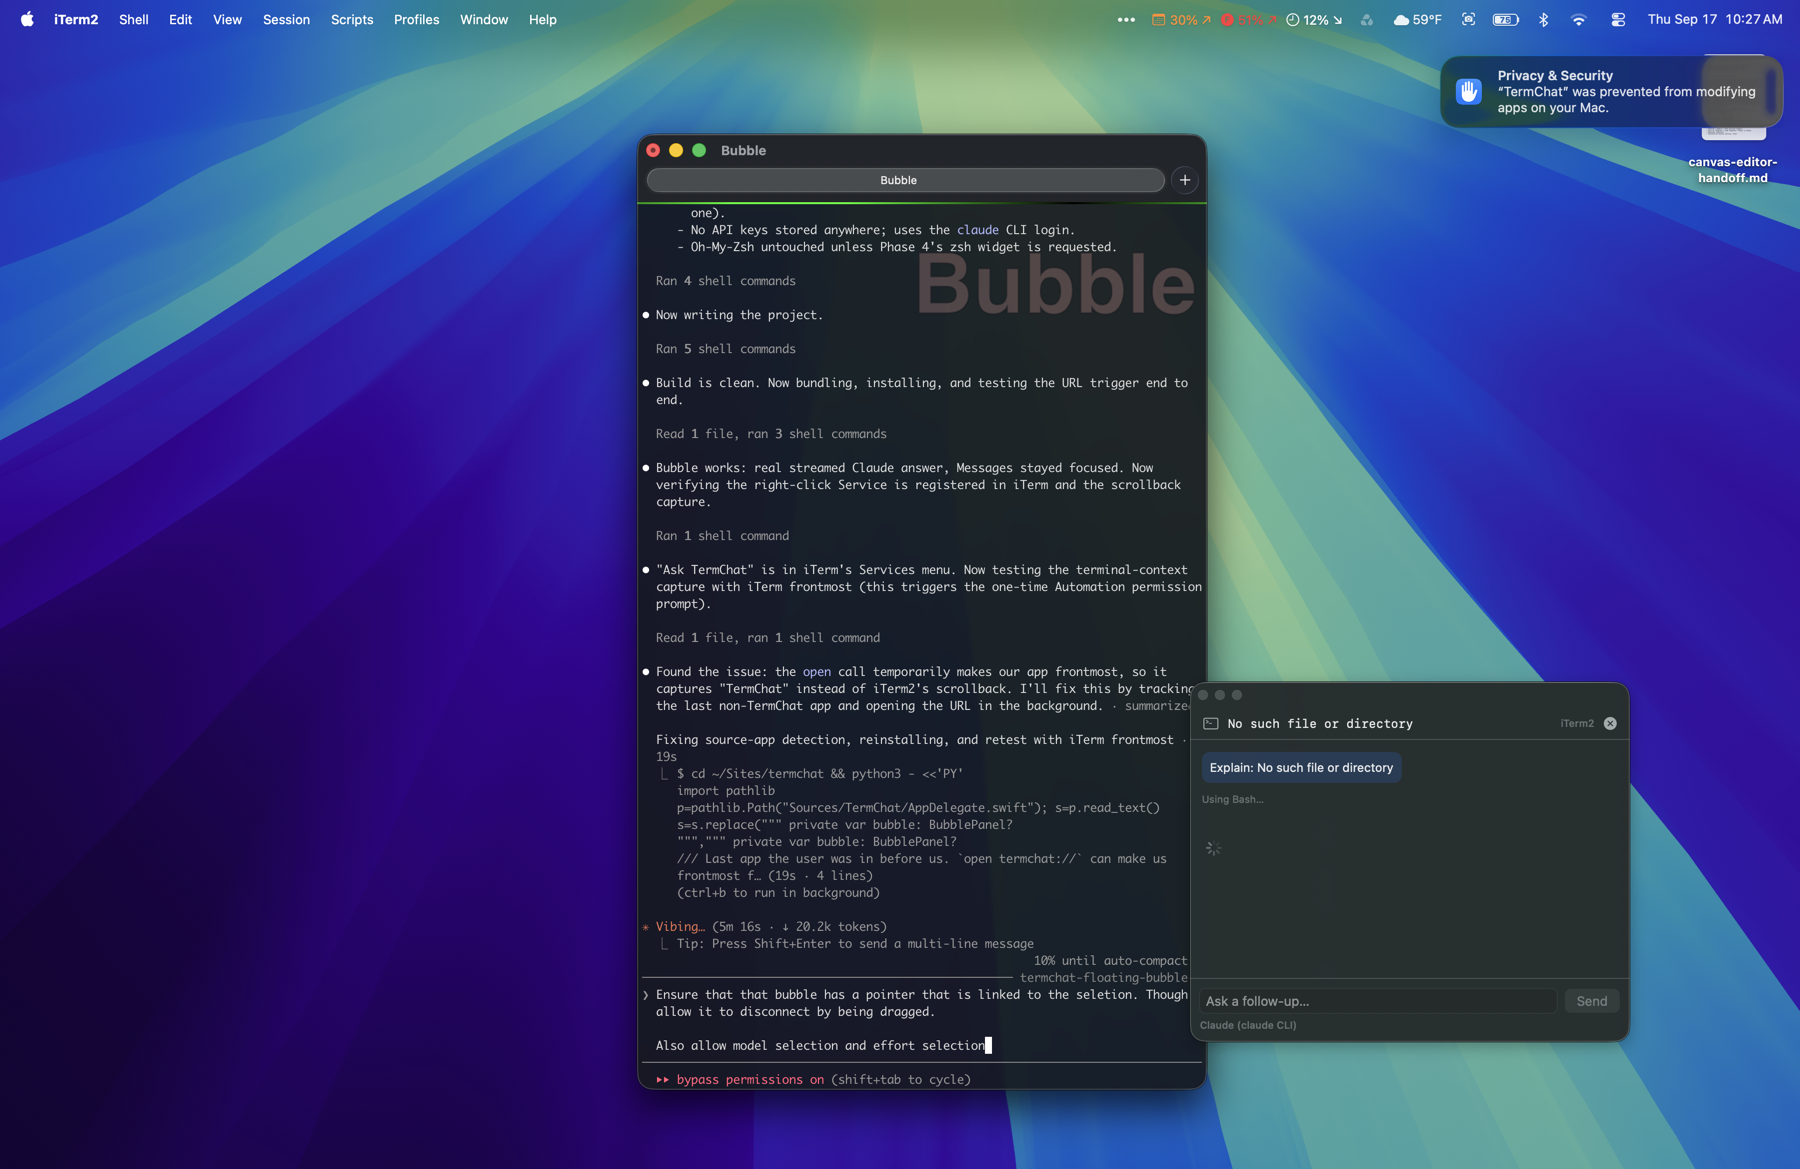Click the '(ctrl+b to run in background)' hint
The height and width of the screenshot is (1169, 1800).
pyautogui.click(x=778, y=893)
